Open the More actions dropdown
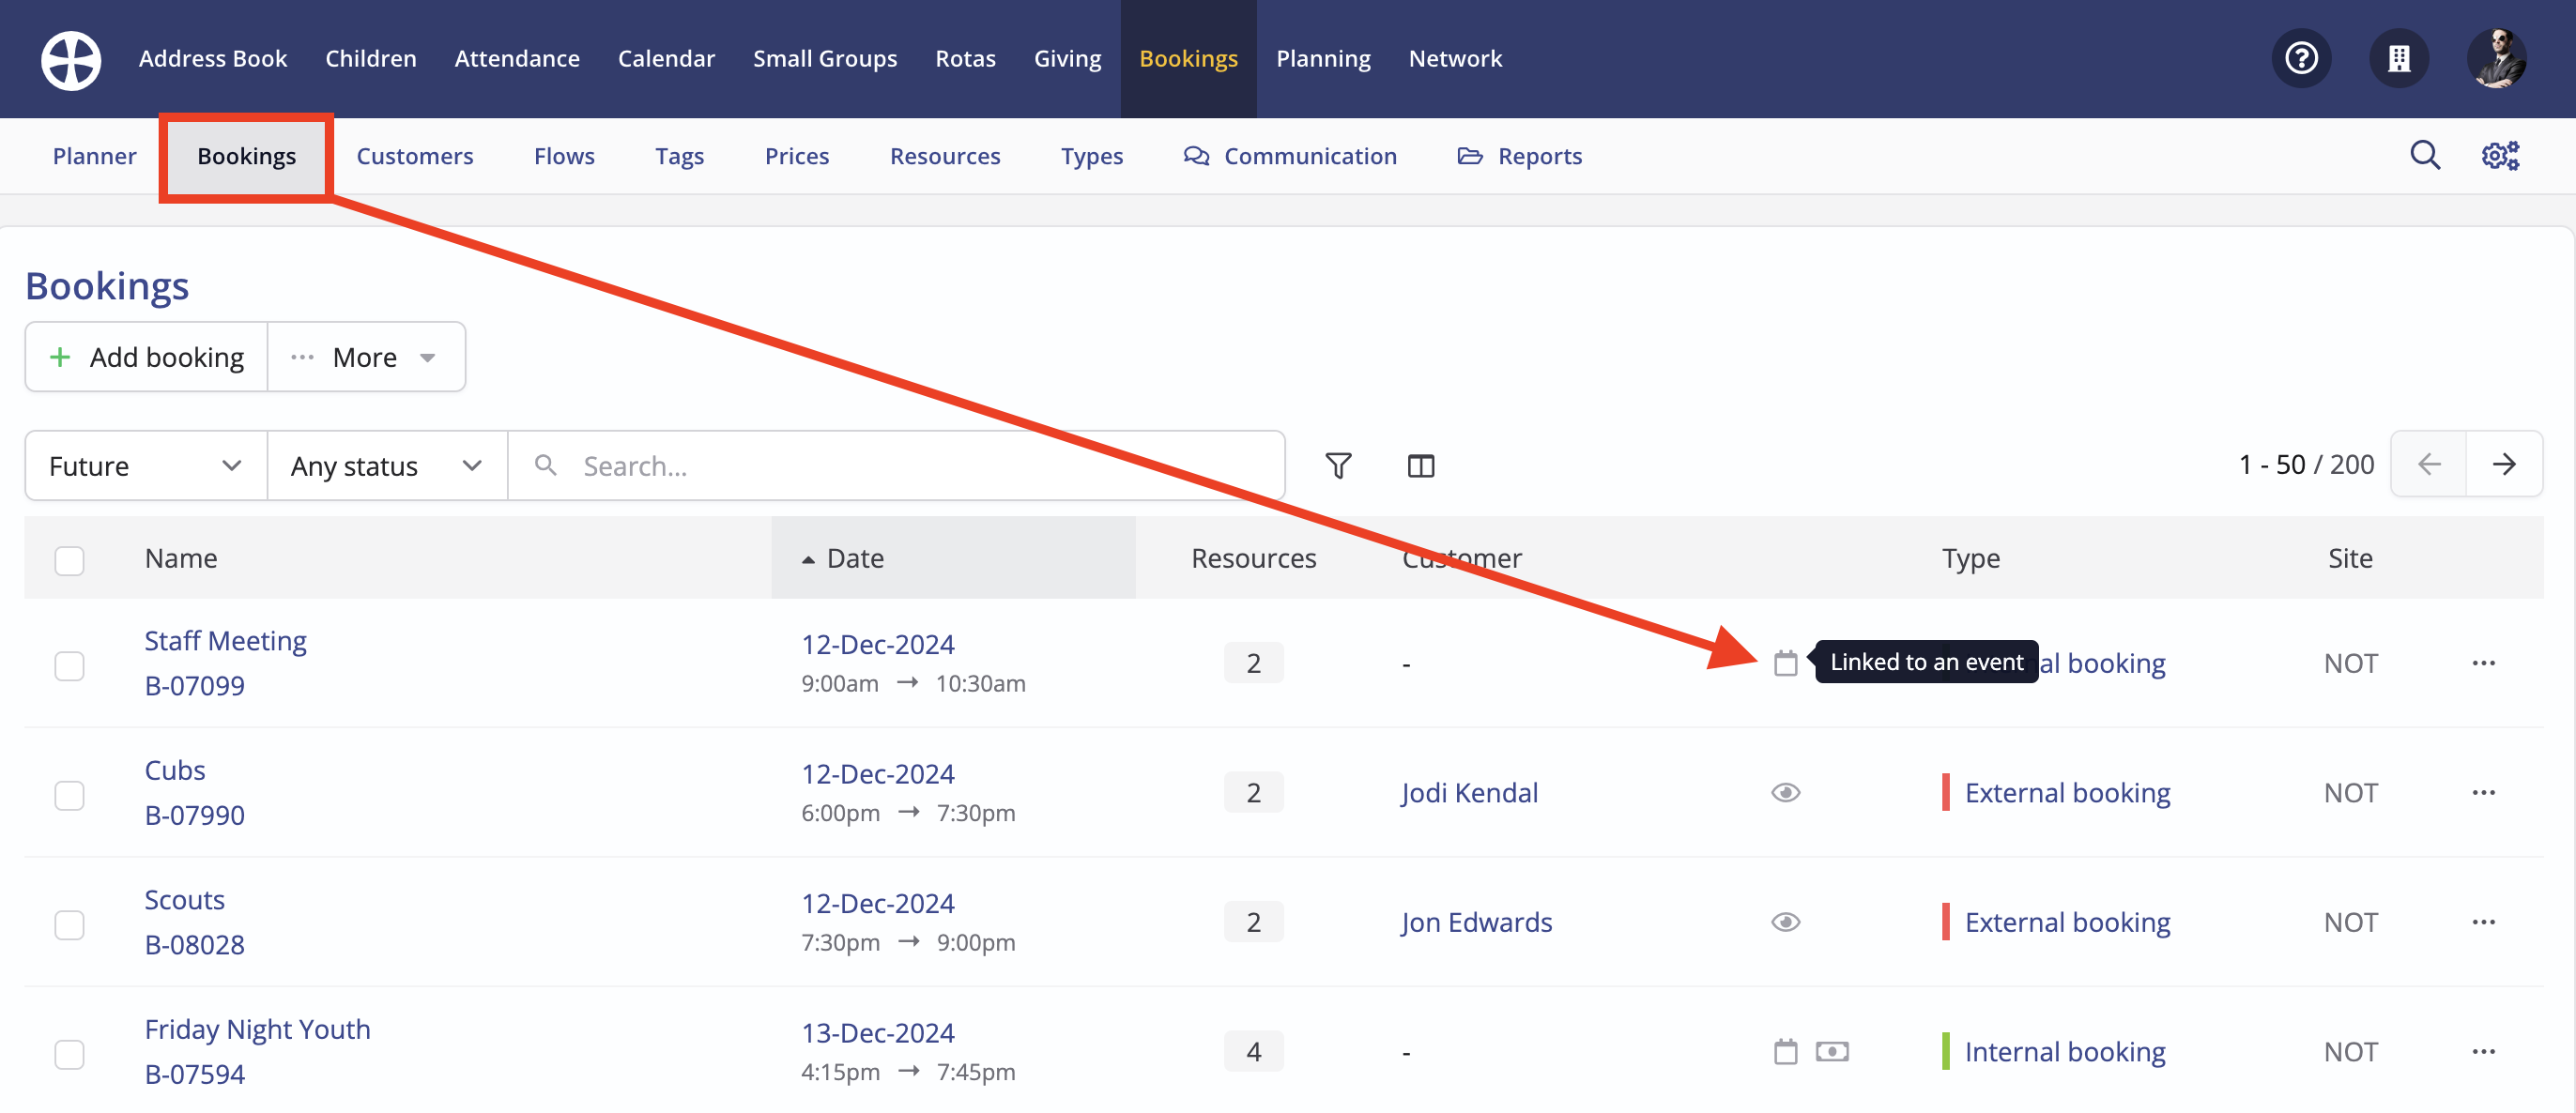 [x=366, y=357]
